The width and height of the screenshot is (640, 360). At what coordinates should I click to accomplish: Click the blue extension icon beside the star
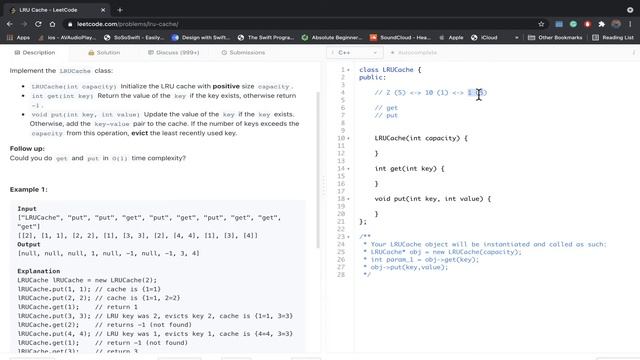pos(559,24)
